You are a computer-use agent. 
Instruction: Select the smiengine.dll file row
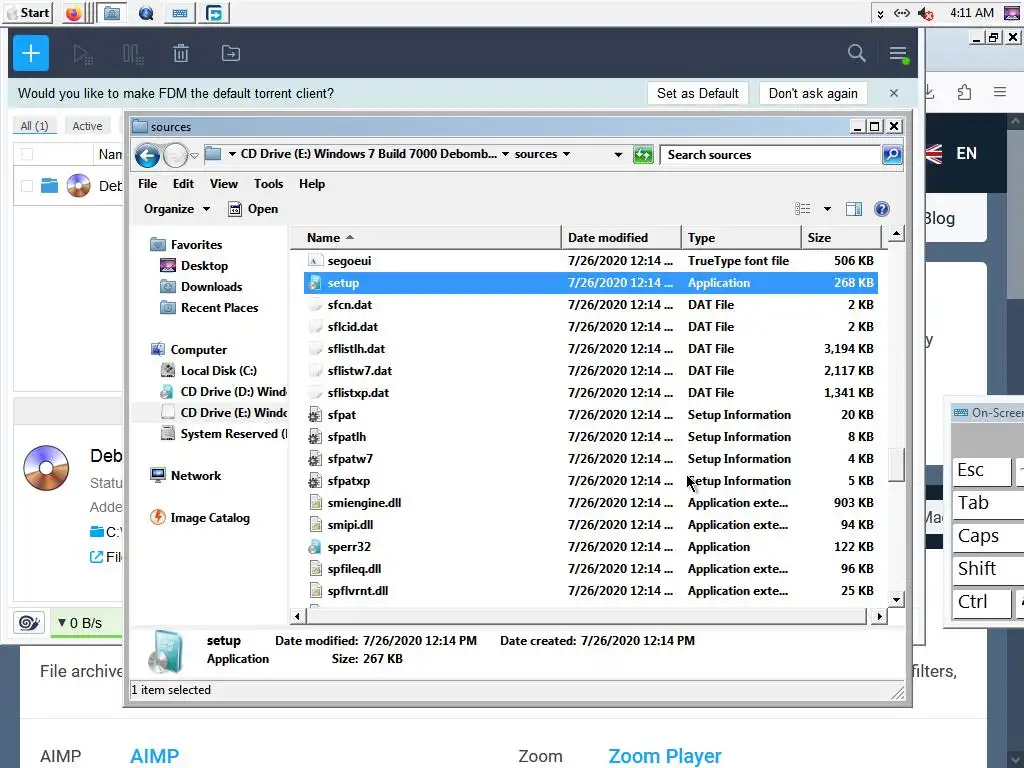coord(591,503)
